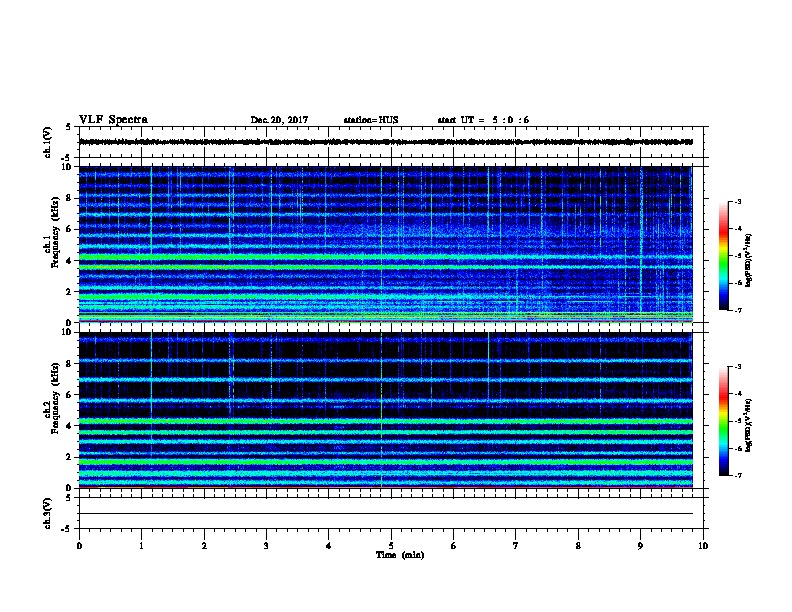Click the ch.1 voltage waveform trace
Viewport: 792px width, 612px height.
coord(386,142)
